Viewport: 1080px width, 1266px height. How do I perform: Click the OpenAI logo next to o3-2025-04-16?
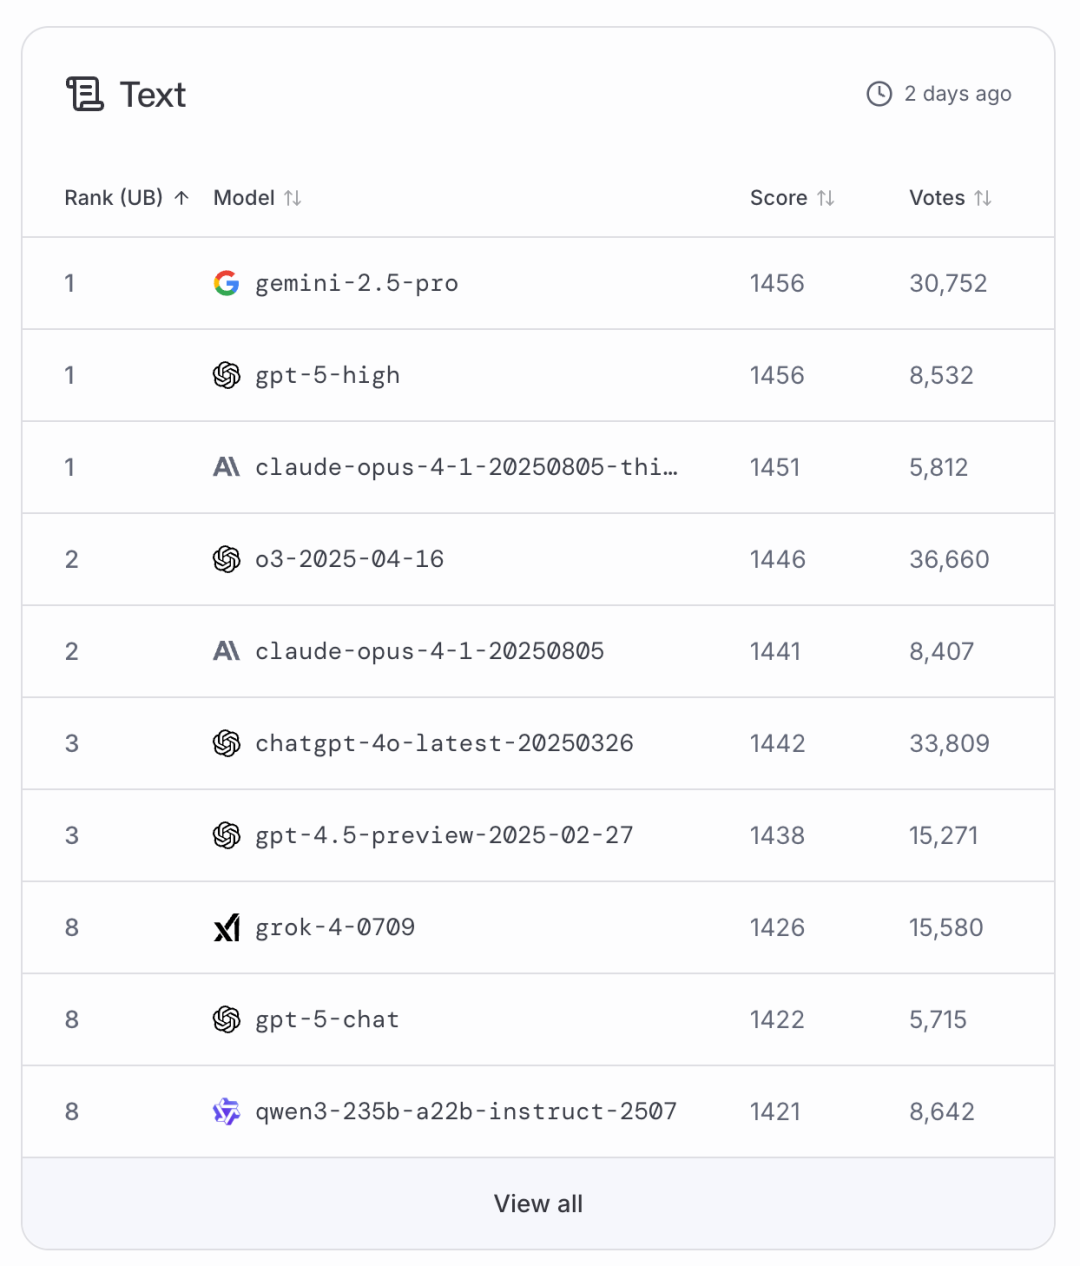coord(226,559)
